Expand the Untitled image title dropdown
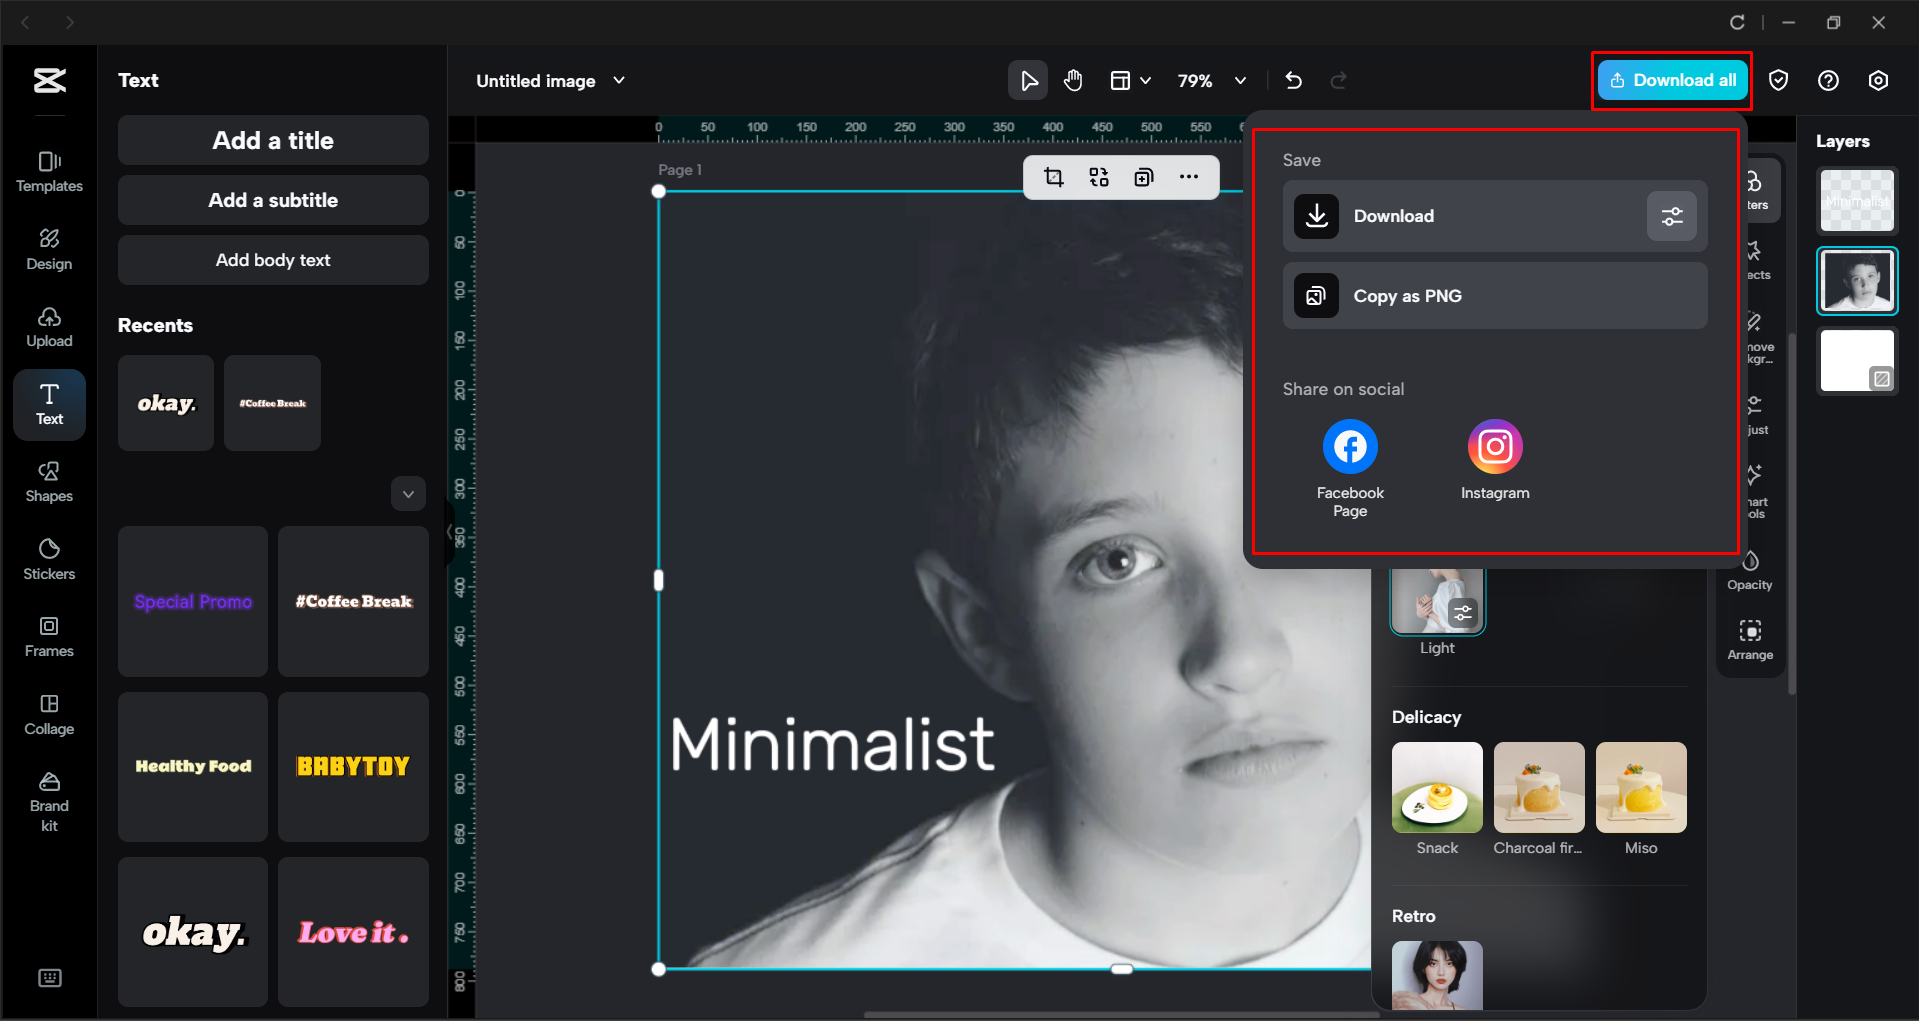 (x=619, y=80)
